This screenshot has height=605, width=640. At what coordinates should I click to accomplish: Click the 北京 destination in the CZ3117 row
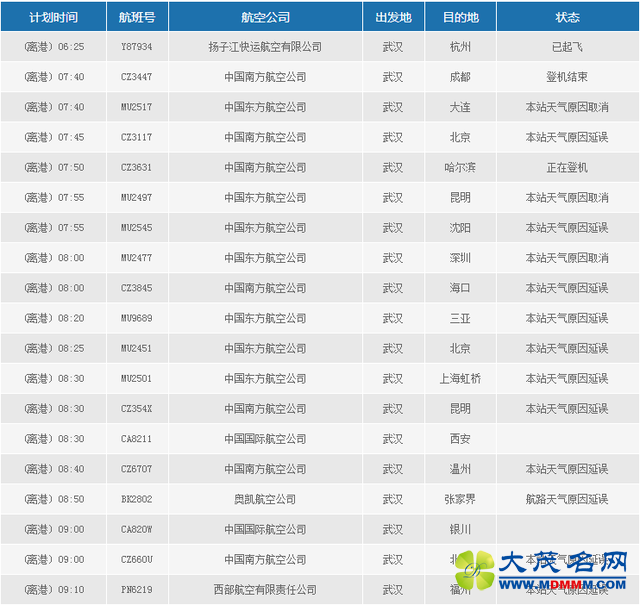pos(460,138)
